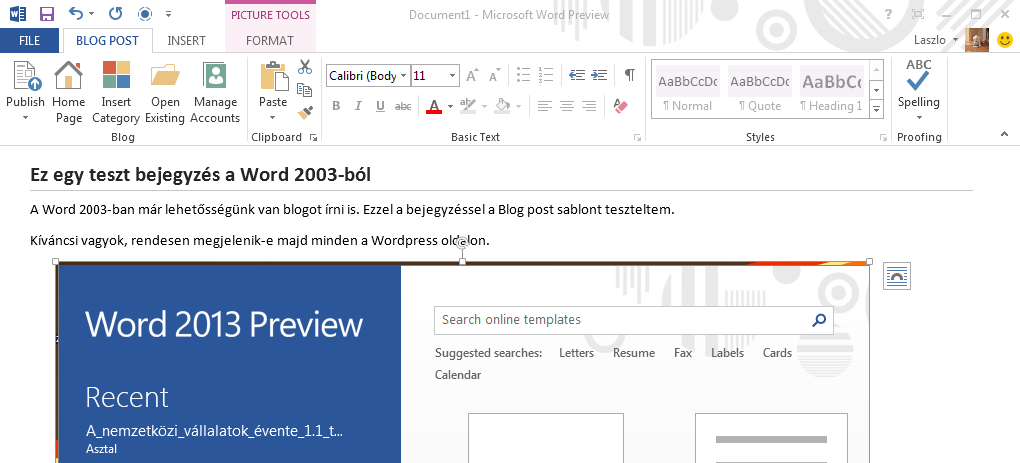The width and height of the screenshot is (1020, 463).
Task: Apply text highlight color
Action: 468,106
